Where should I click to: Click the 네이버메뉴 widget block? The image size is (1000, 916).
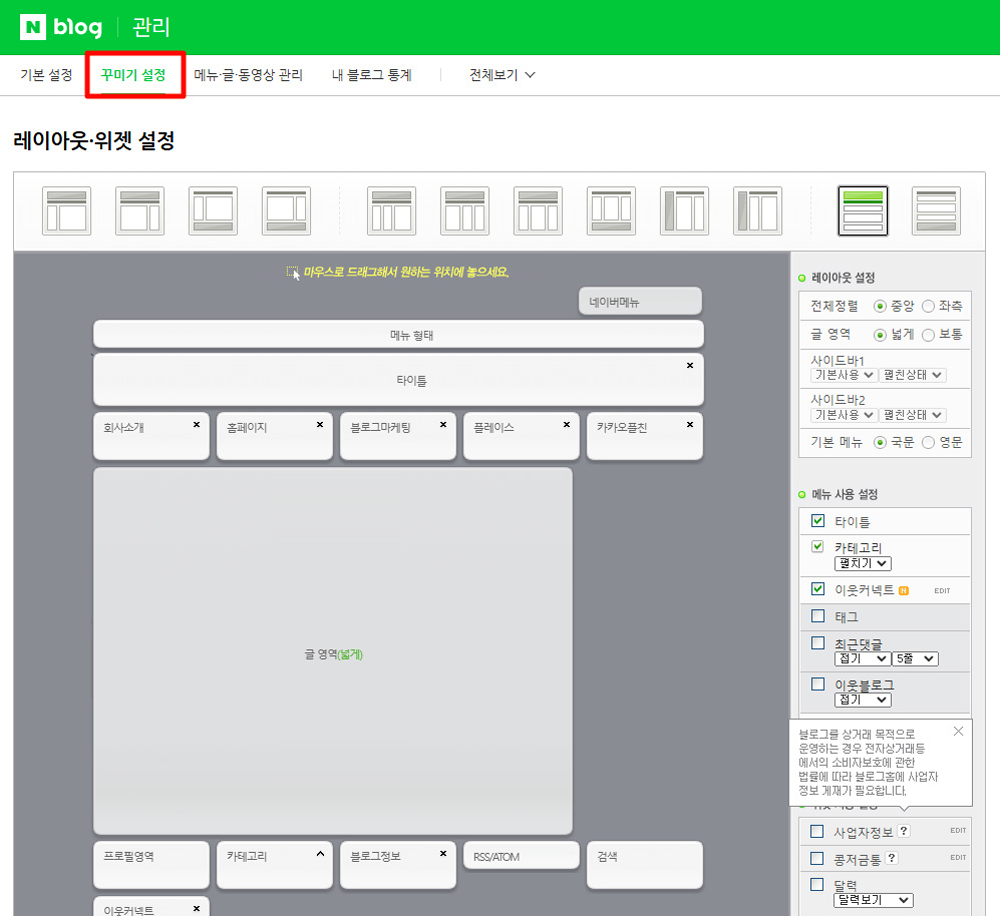640,301
